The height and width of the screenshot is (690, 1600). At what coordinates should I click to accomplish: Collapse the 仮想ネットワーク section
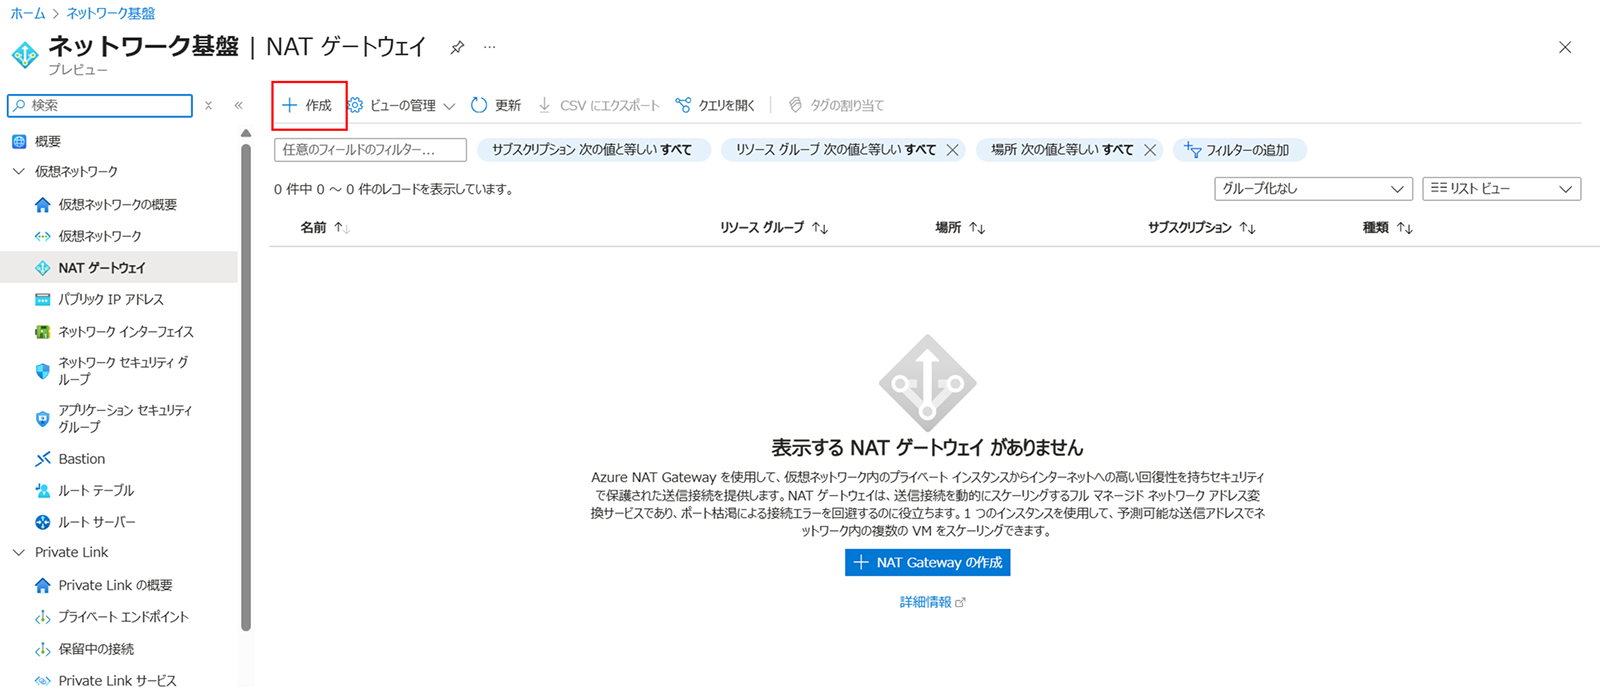(19, 172)
